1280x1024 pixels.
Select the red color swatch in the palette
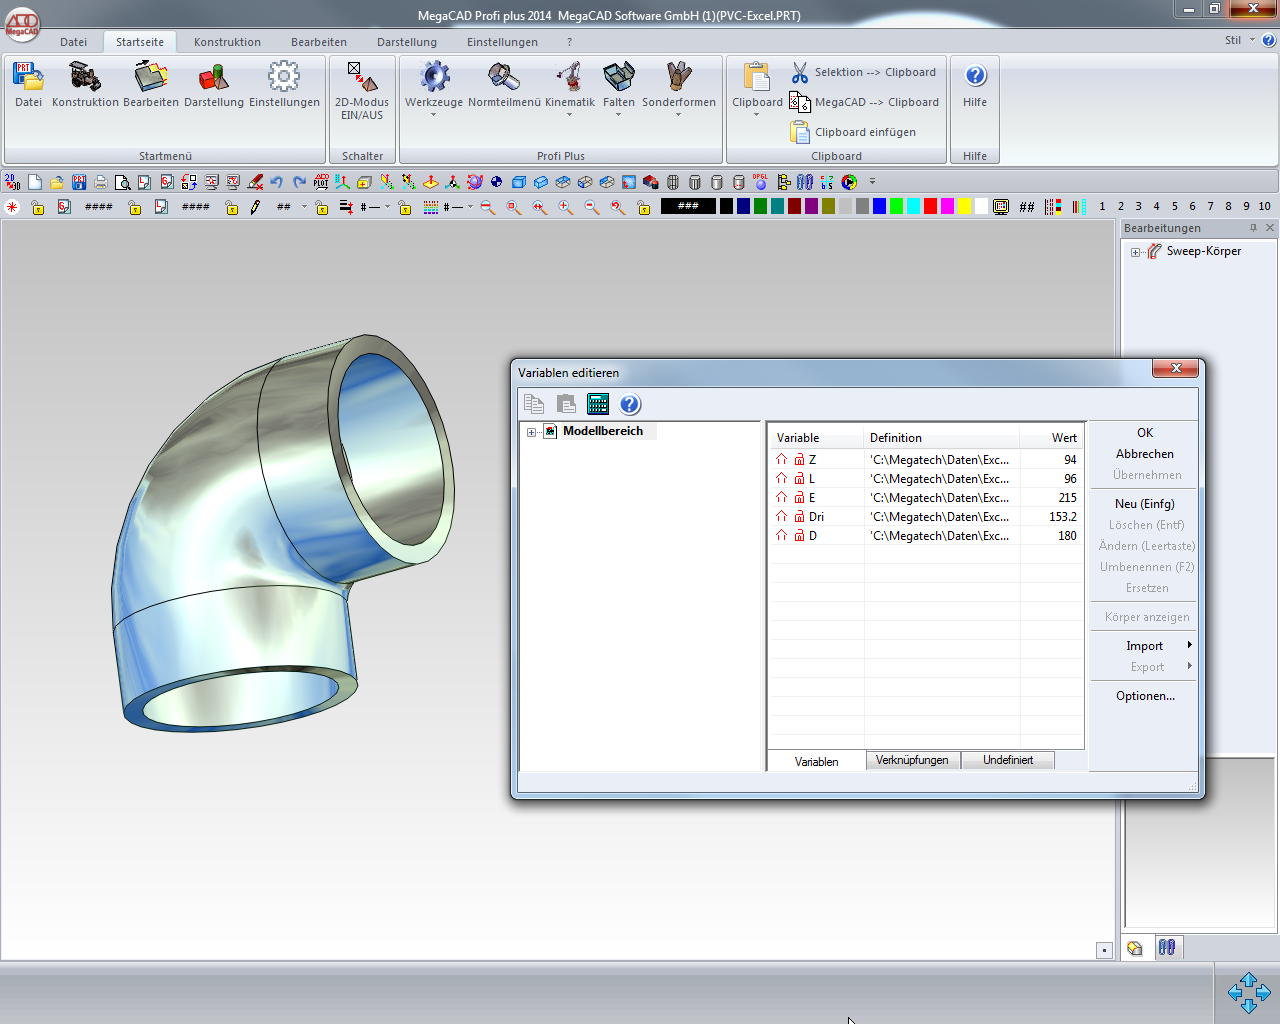[x=930, y=207]
